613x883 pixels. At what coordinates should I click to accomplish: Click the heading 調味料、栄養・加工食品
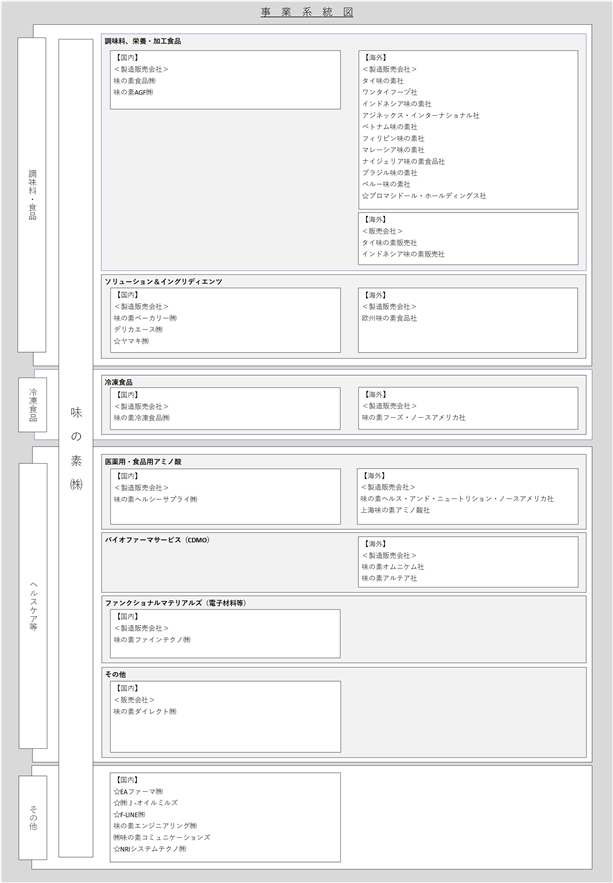142,41
